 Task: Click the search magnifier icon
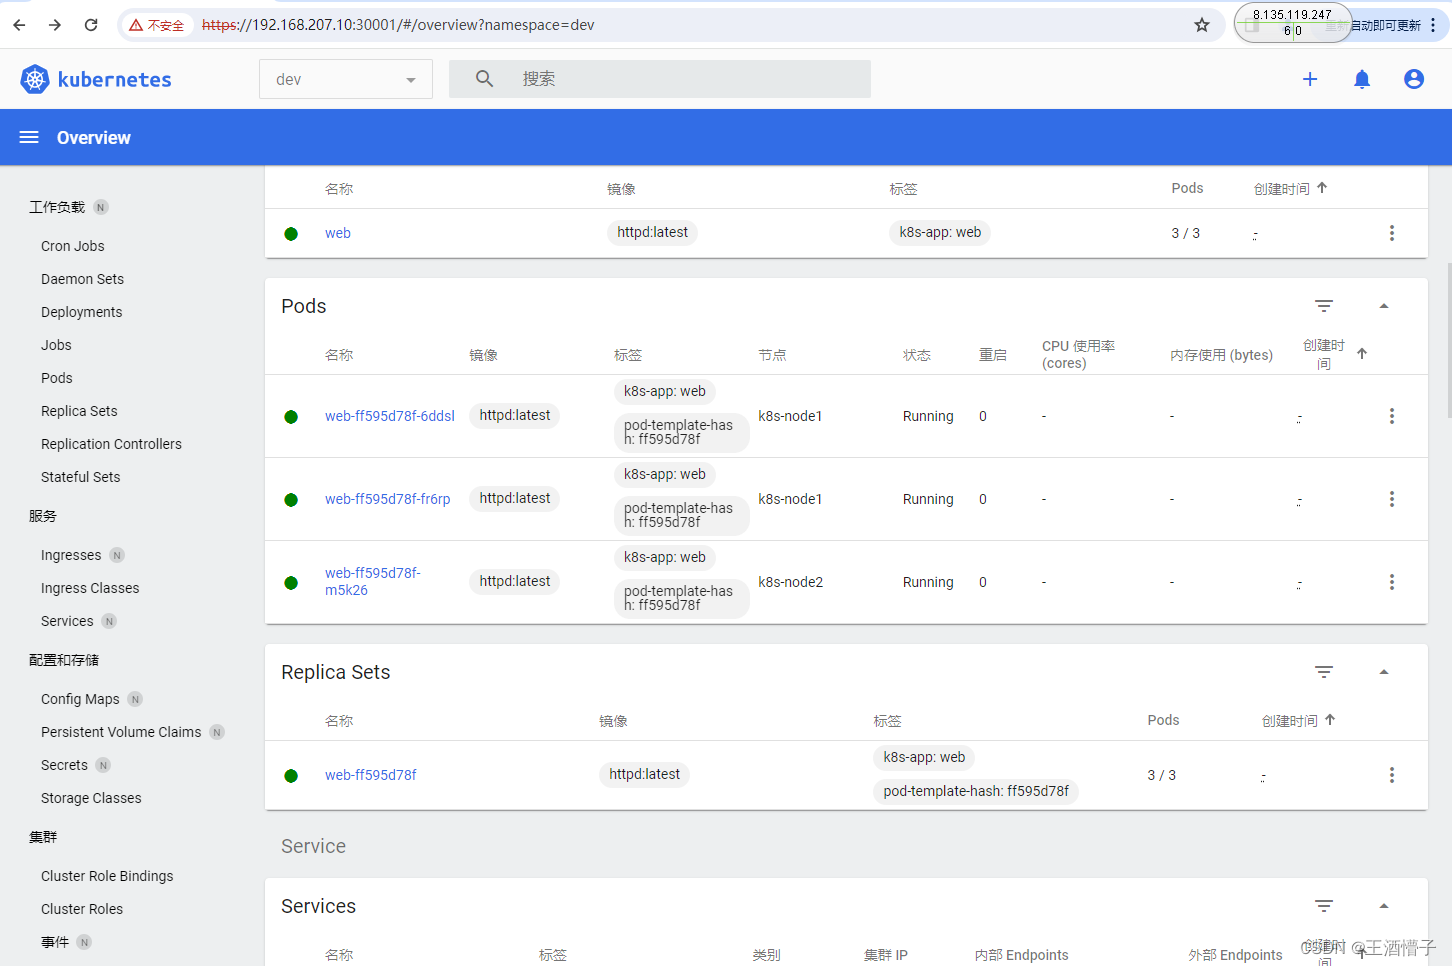click(484, 78)
